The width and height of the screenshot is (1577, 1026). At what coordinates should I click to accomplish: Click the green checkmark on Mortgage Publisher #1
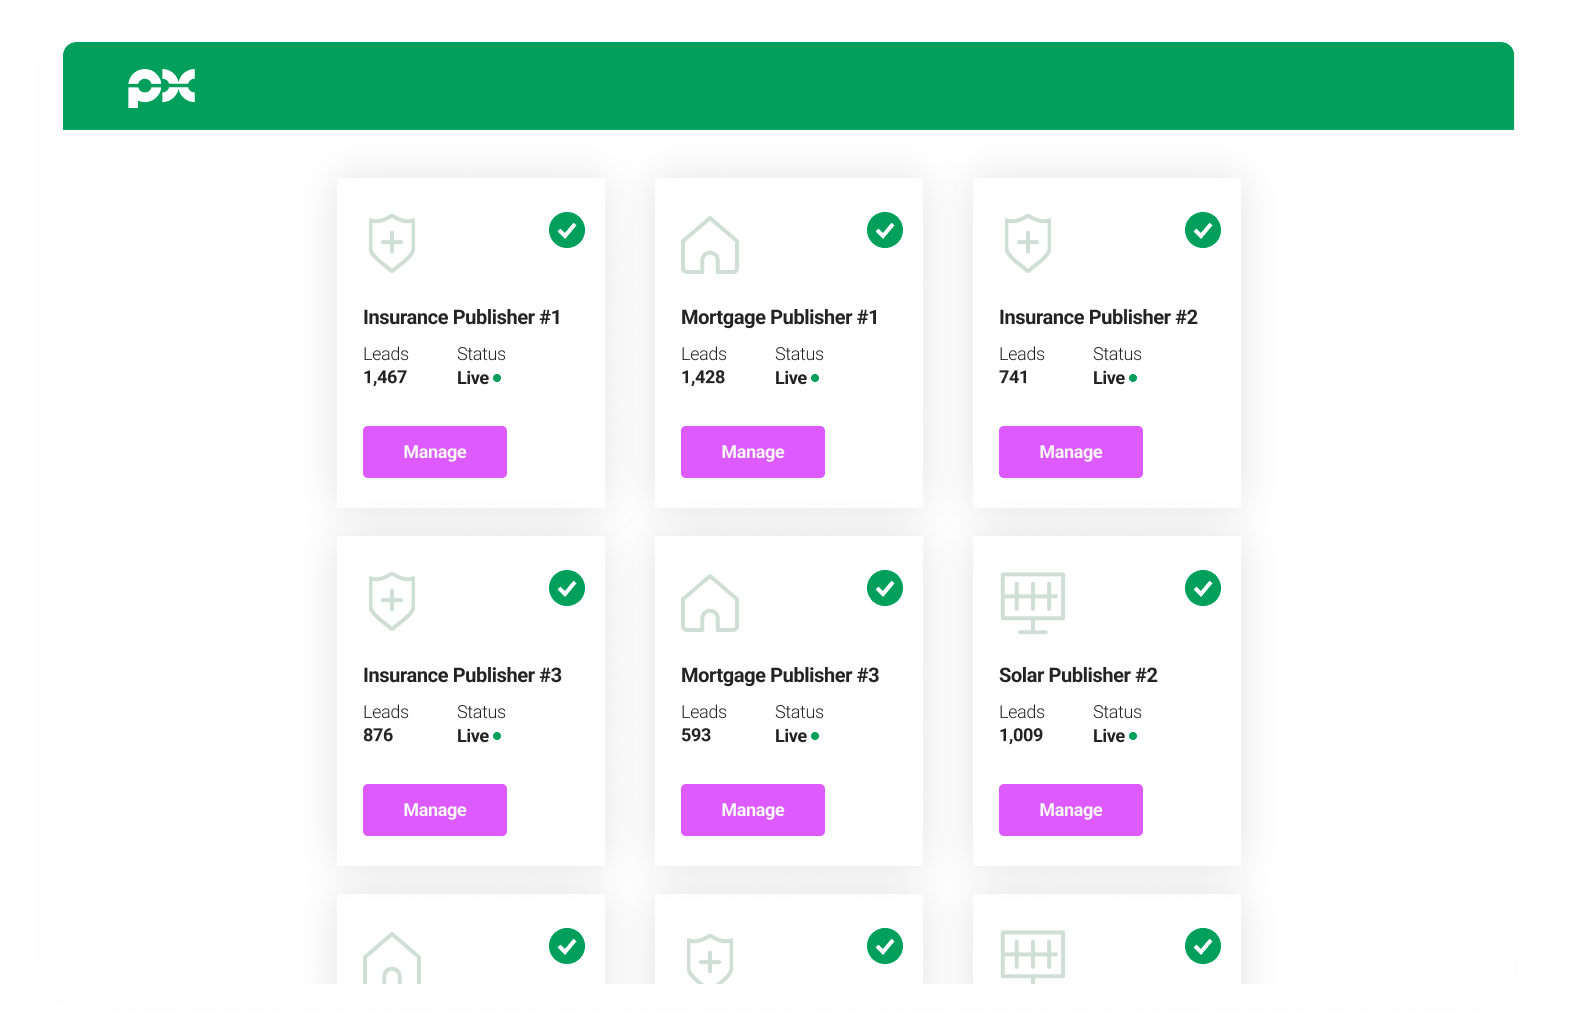coord(885,230)
